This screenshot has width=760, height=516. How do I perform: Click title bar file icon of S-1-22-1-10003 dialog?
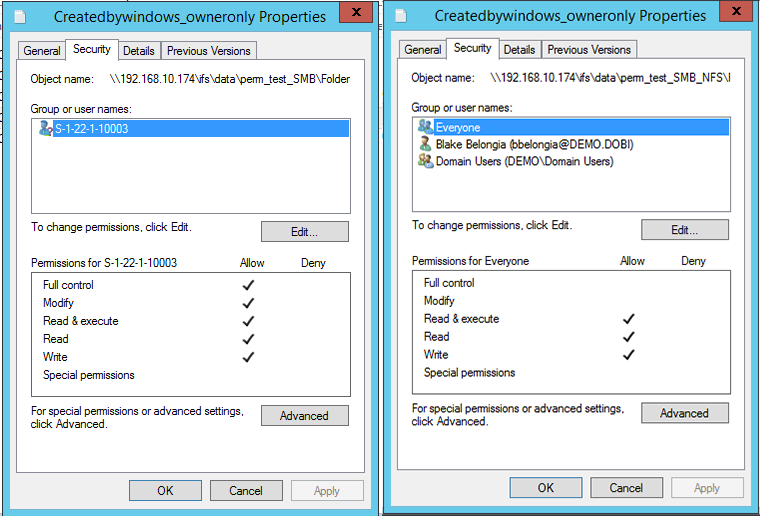[x=32, y=16]
